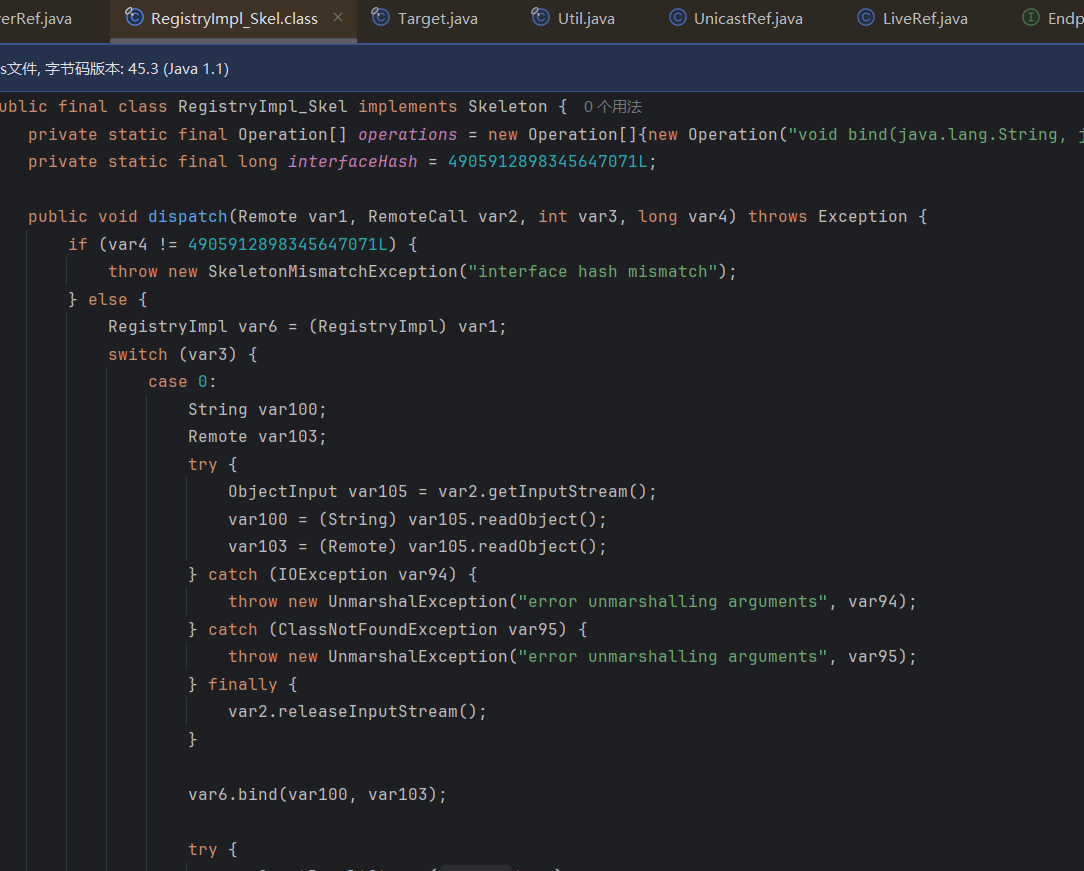
Task: Click the Skeleton interface name in the class declaration
Action: (507, 107)
